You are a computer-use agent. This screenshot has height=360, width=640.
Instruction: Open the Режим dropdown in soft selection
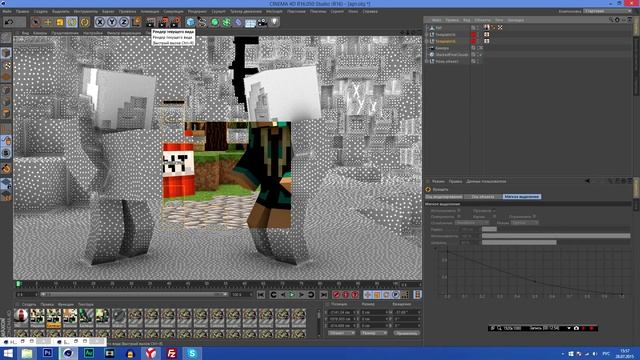pos(524,223)
